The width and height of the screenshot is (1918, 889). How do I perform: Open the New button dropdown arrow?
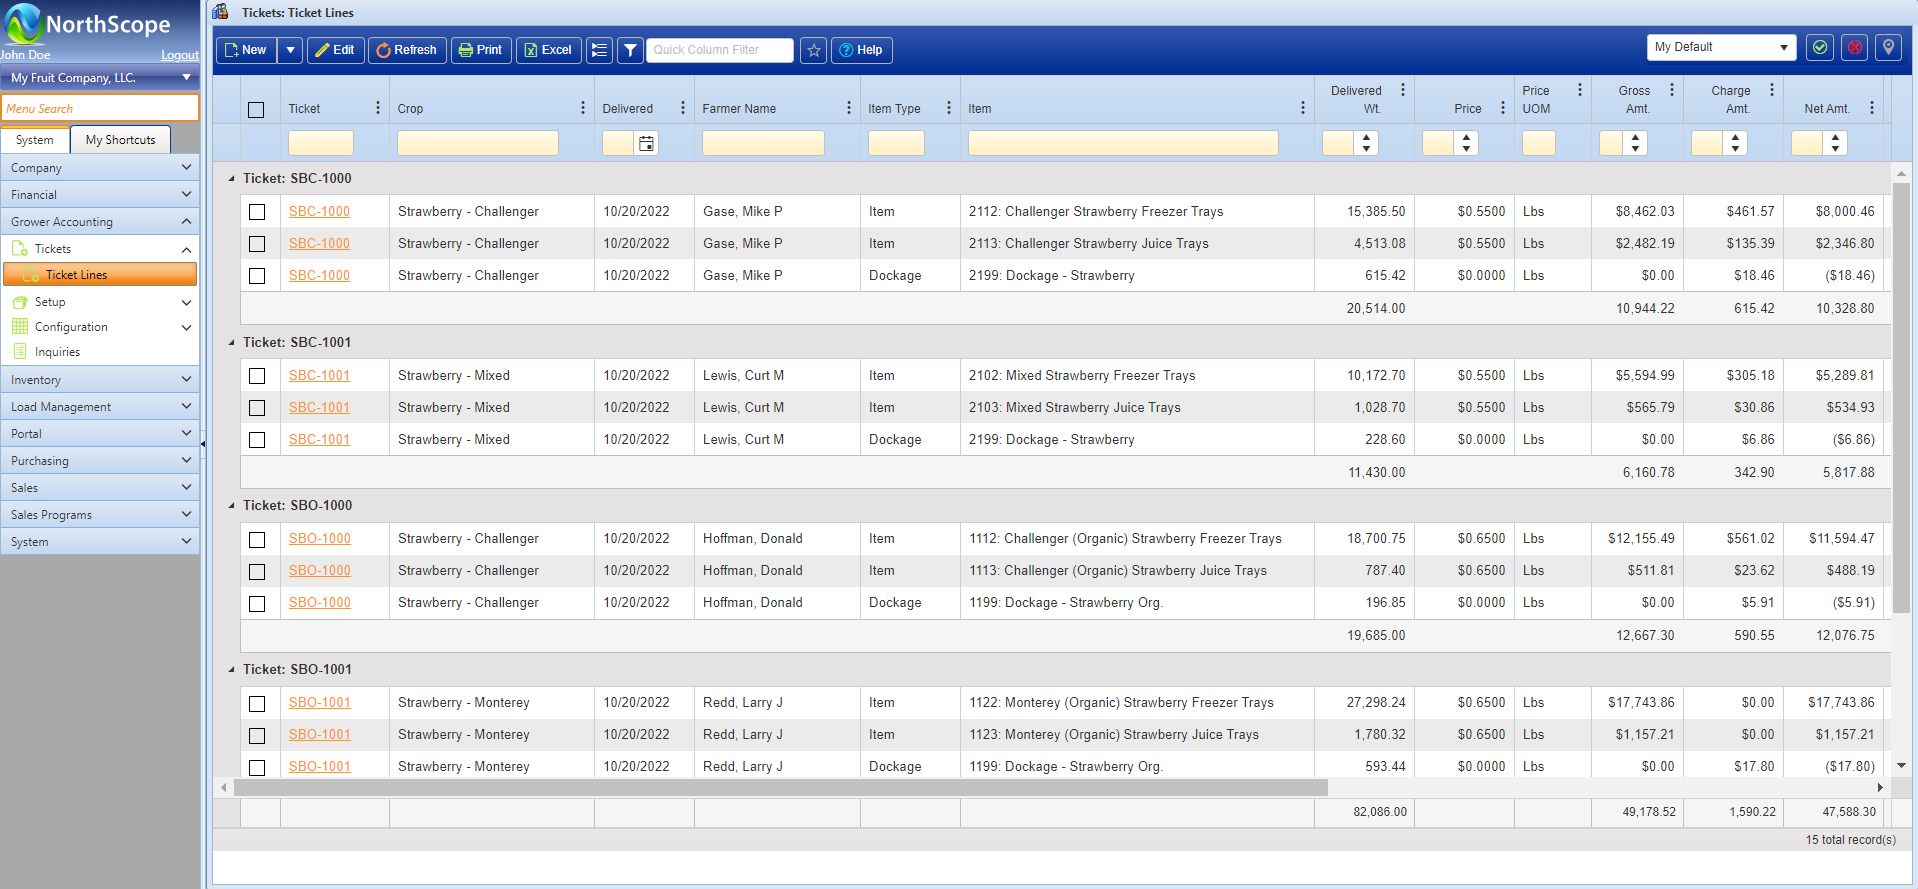[290, 50]
